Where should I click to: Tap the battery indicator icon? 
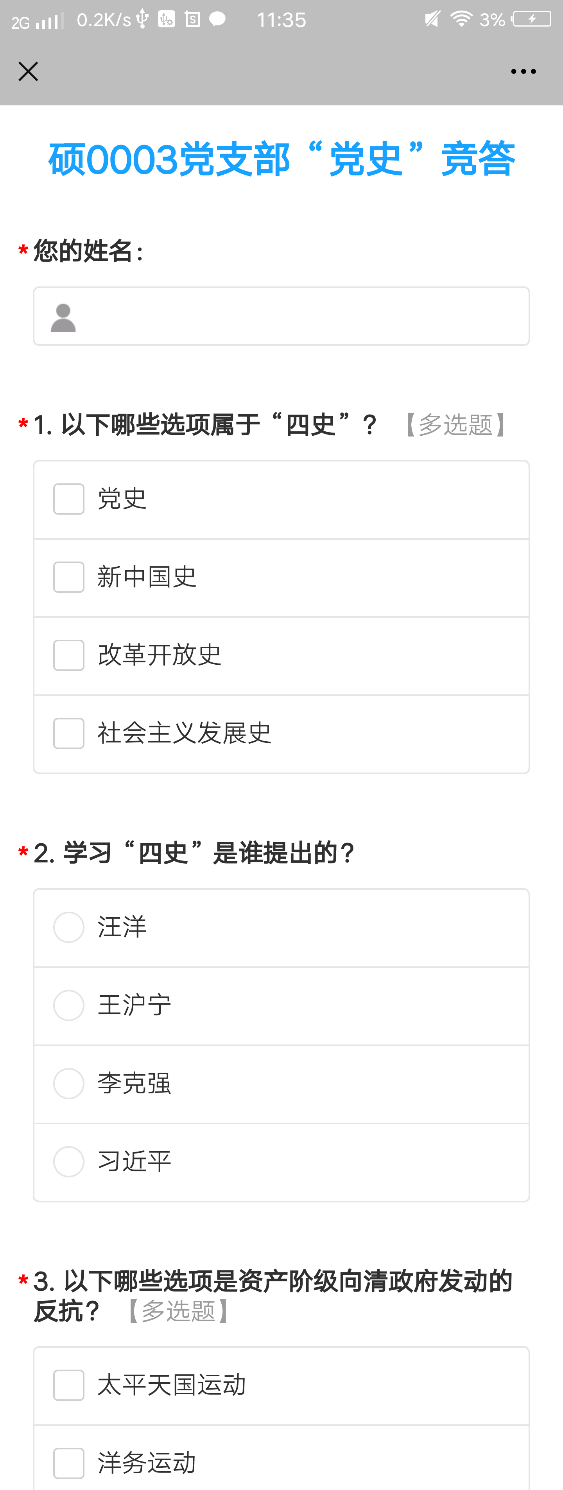[x=530, y=19]
